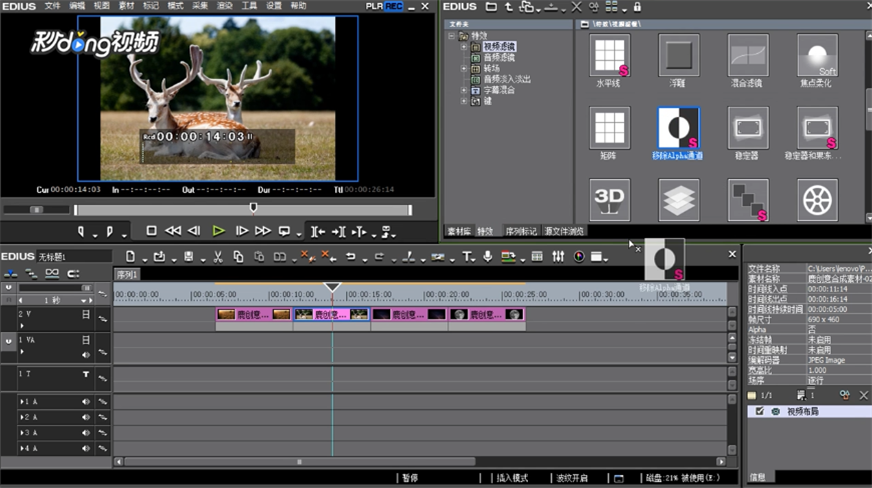Toggle mute on track 2 A
Viewport: 872px width, 488px height.
click(86, 417)
